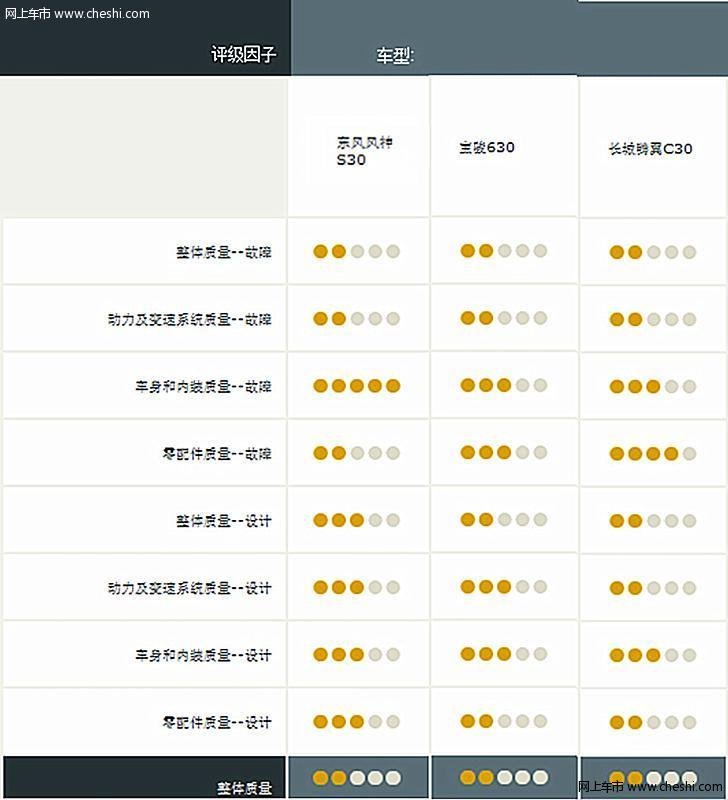Image resolution: width=728 pixels, height=800 pixels.
Task: Click C30 four-dot rating for 零配件质量--故障
Action: 653,454
